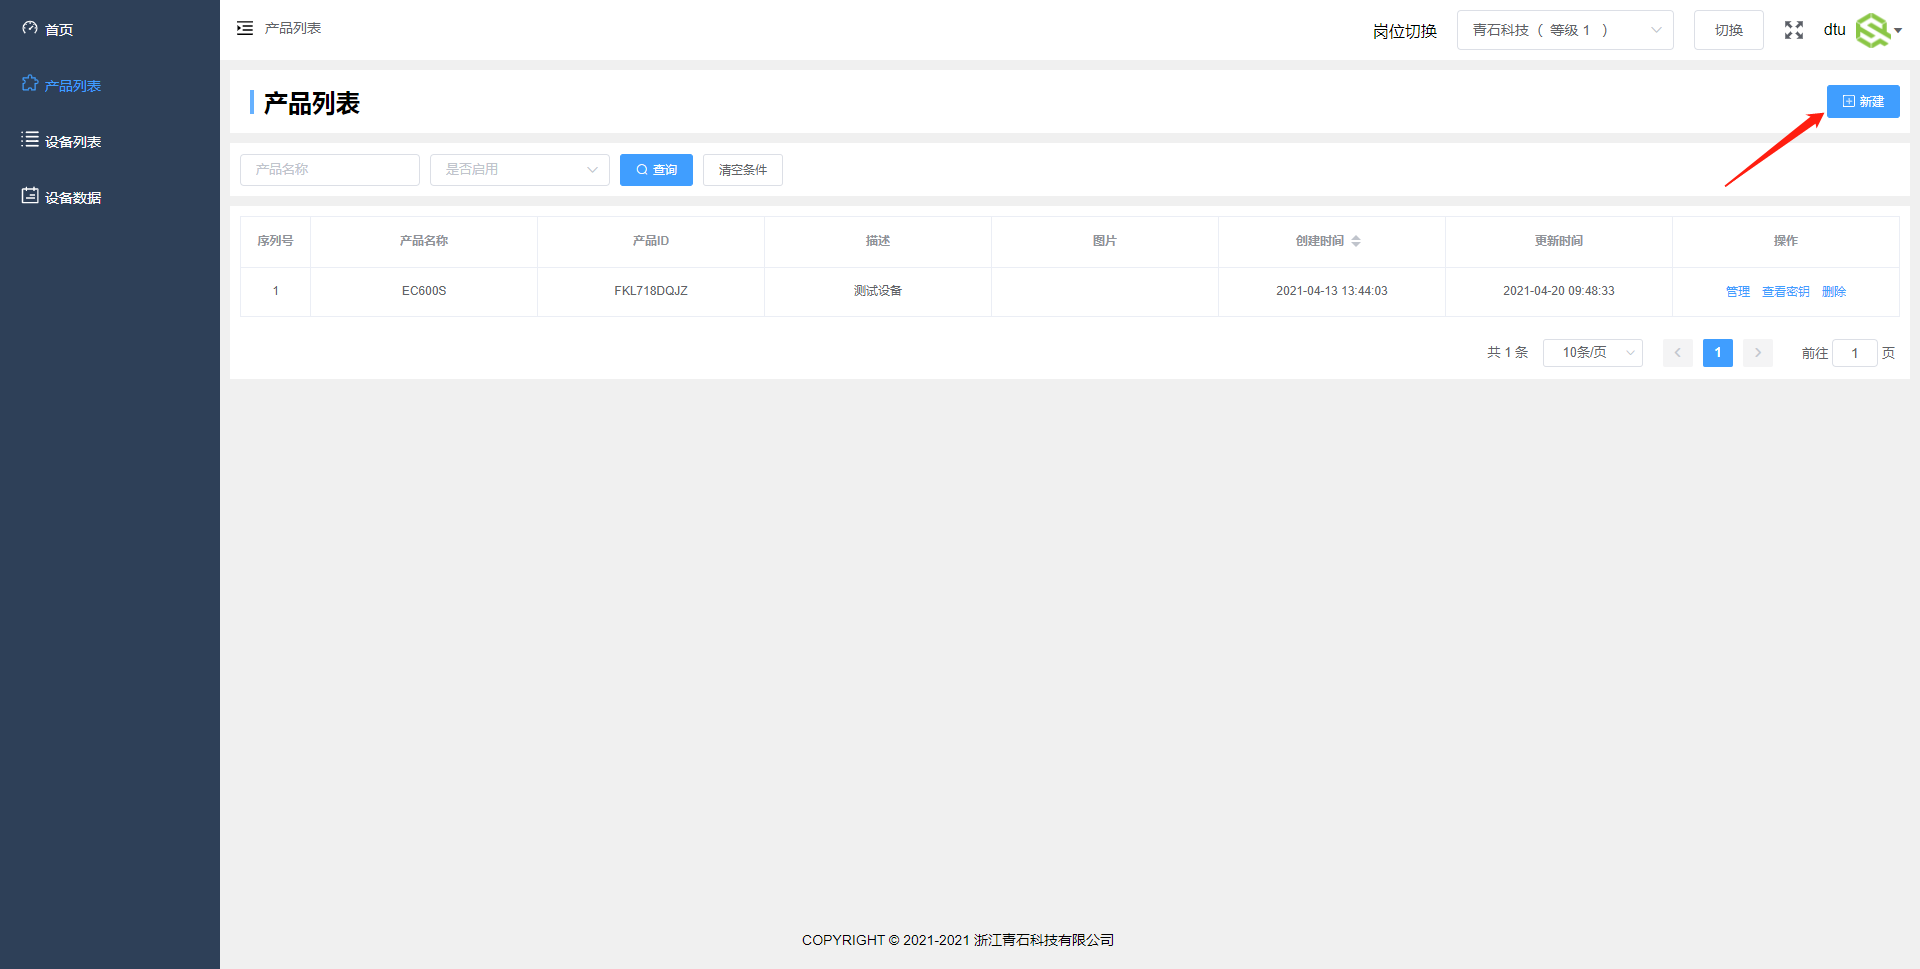
Task: Click the sidebar collapse hamburger icon
Action: (x=245, y=28)
